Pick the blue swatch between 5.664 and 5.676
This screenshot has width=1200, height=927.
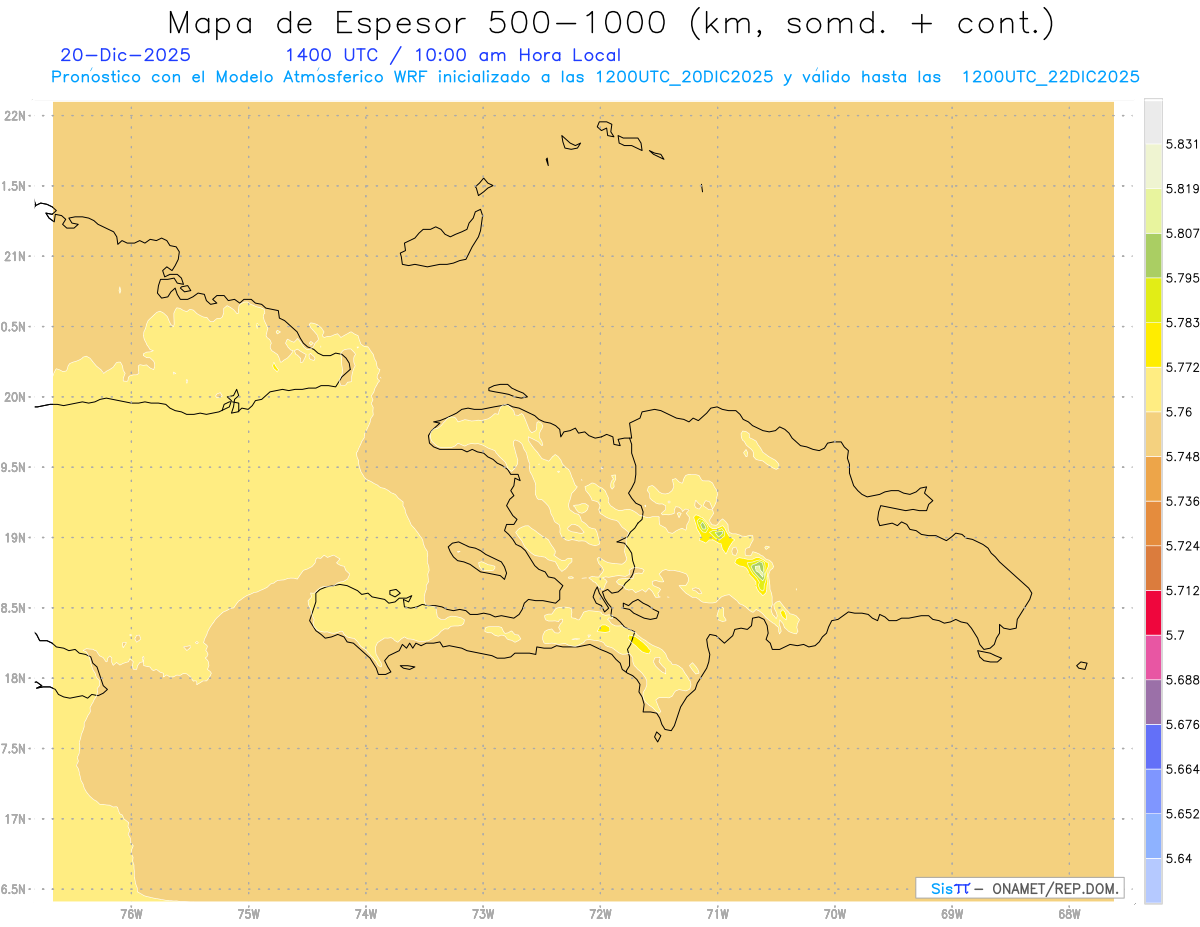pos(1153,747)
